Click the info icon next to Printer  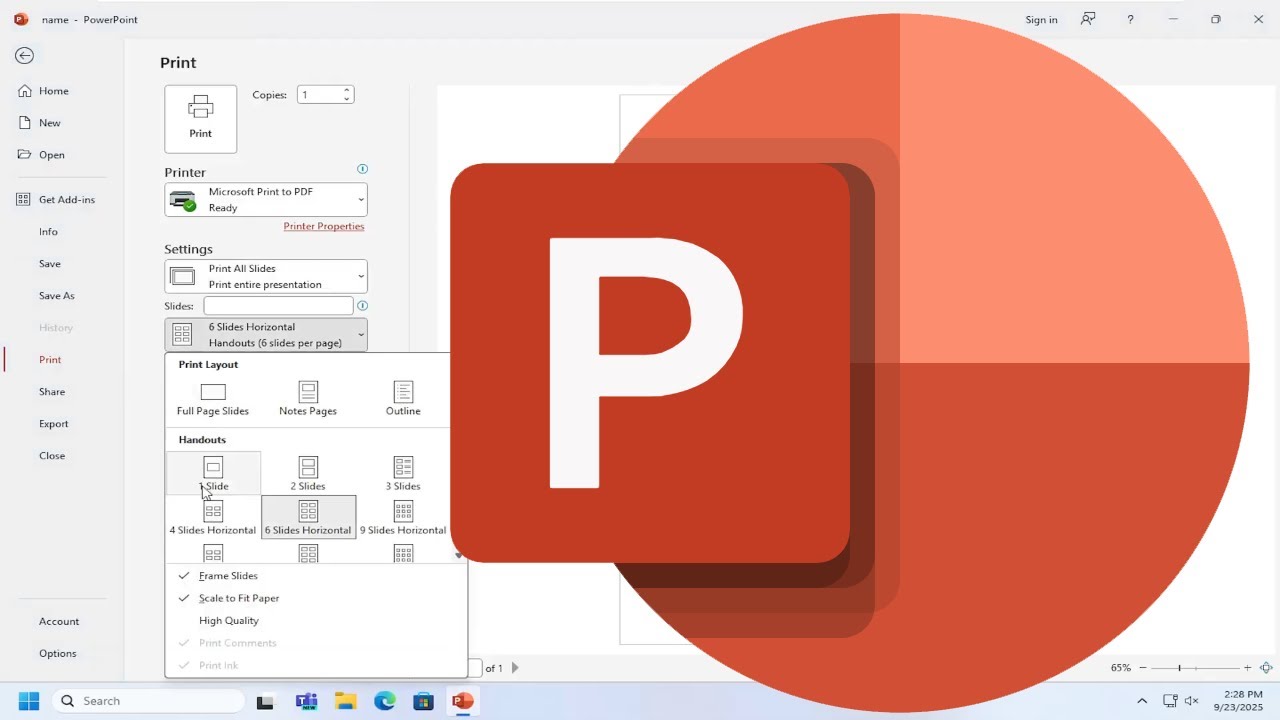(362, 169)
